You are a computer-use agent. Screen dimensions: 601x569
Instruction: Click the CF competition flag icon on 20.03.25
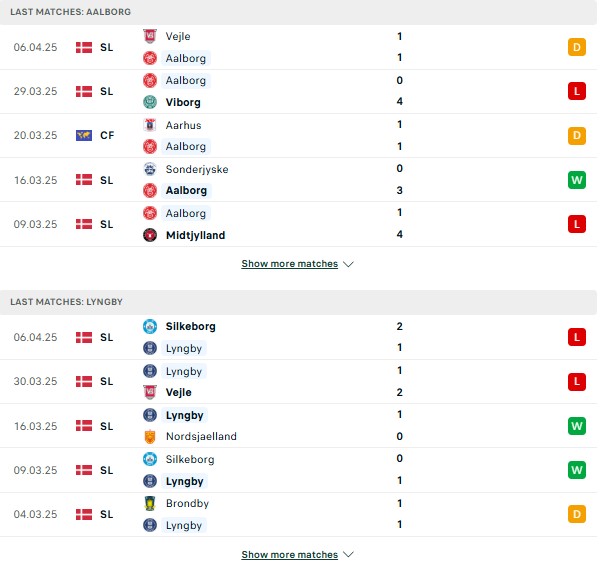pos(84,135)
